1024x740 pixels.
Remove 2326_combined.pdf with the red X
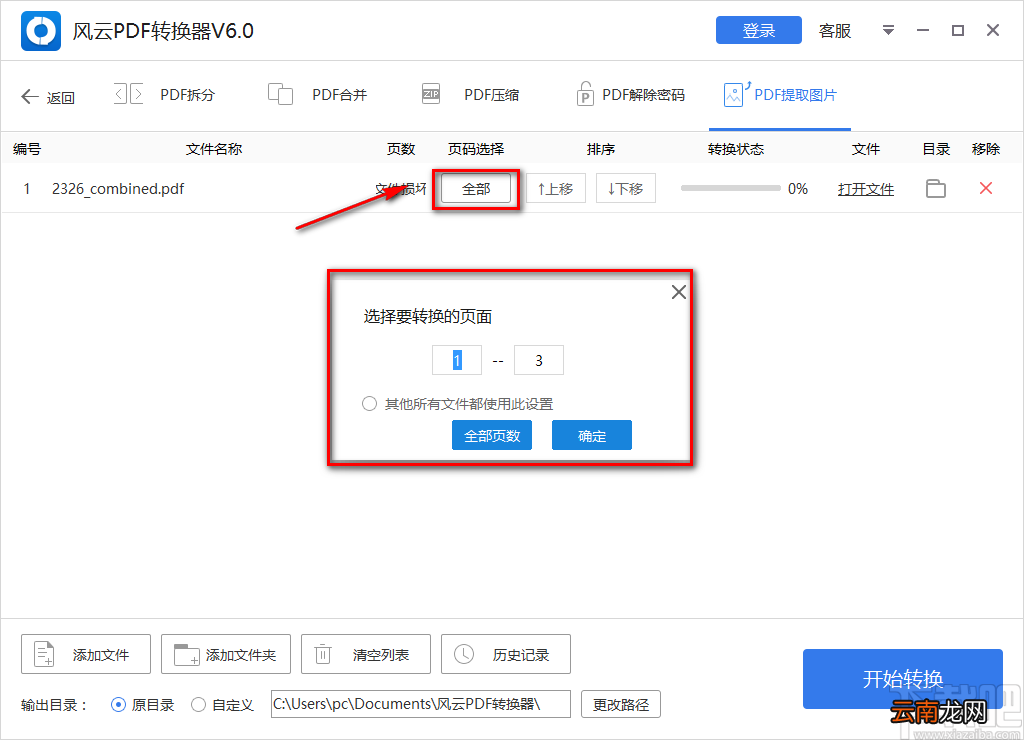pyautogui.click(x=986, y=188)
